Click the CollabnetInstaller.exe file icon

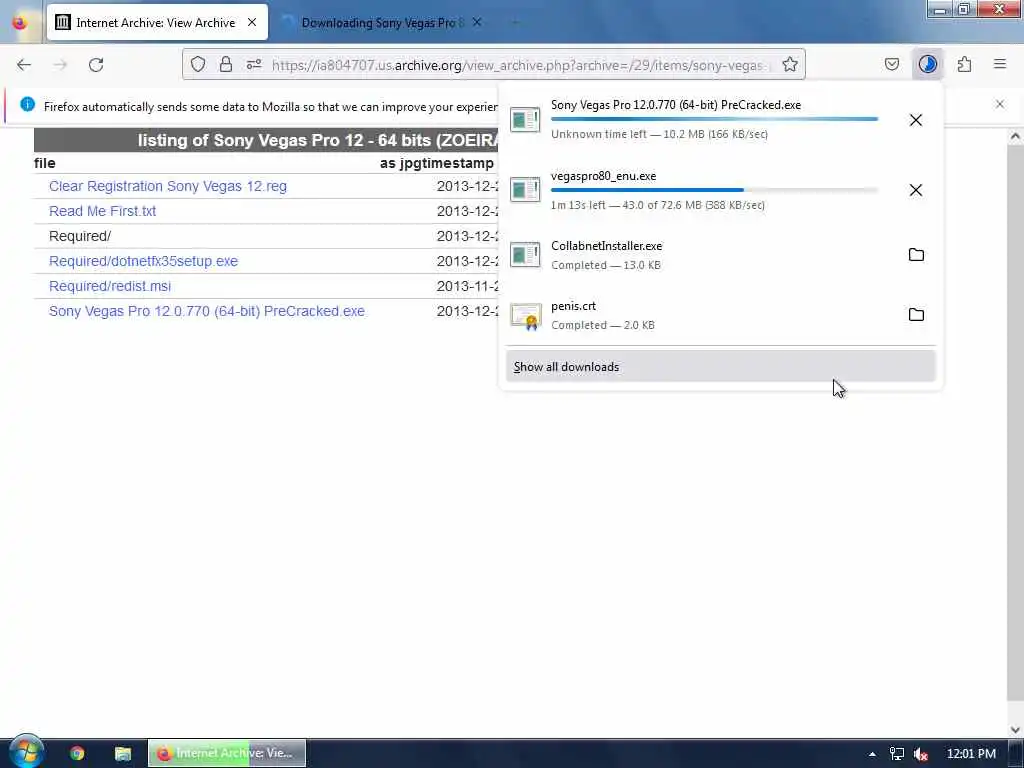(525, 255)
